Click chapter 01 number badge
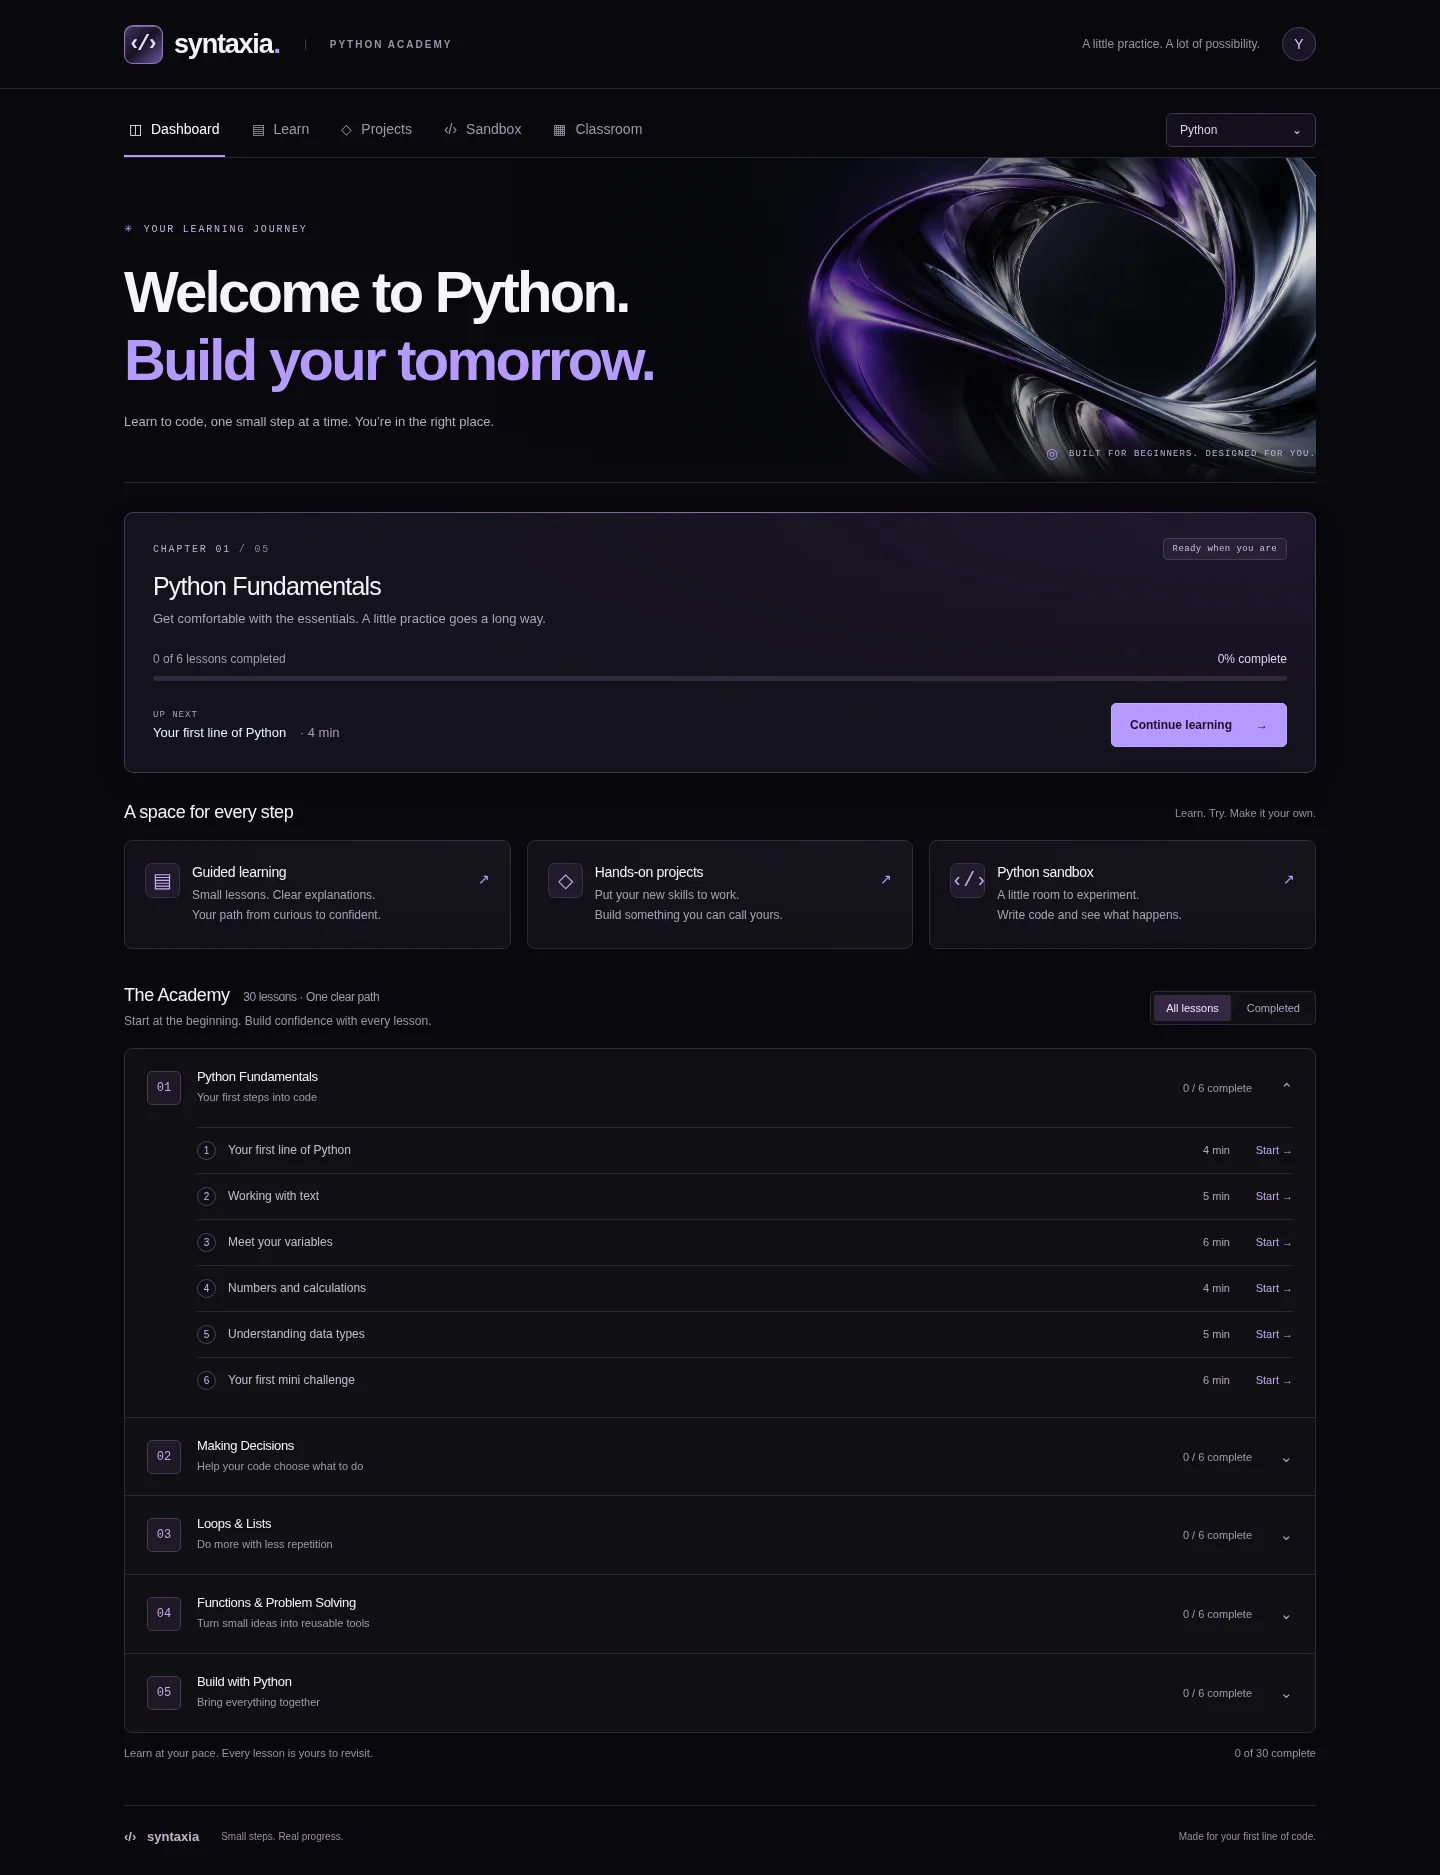 coord(164,1088)
